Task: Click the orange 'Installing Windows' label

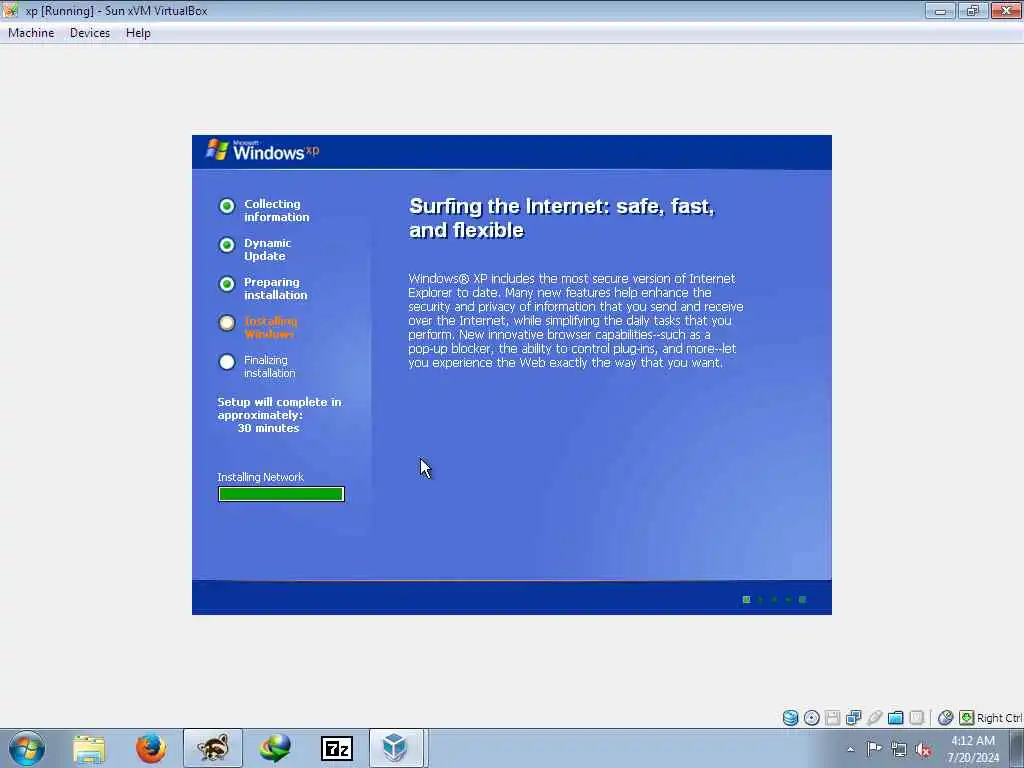Action: (x=270, y=327)
